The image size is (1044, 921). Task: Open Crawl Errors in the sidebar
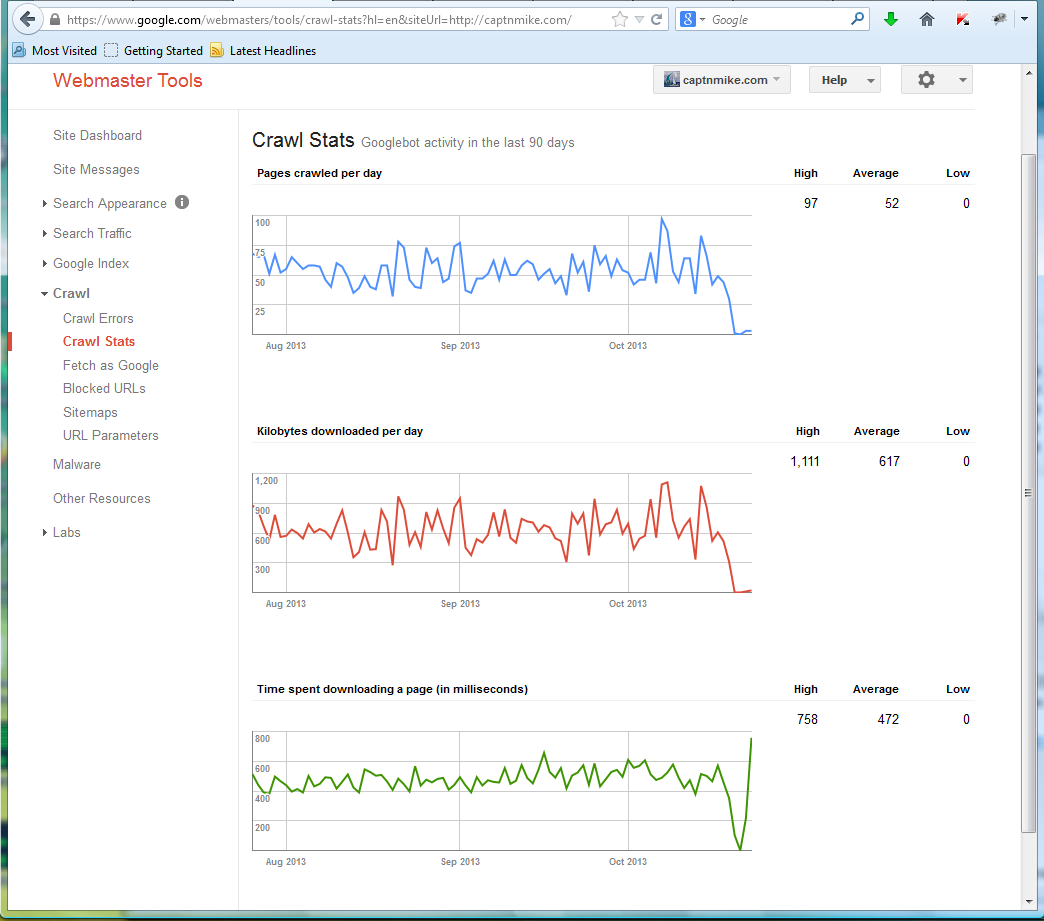click(98, 318)
